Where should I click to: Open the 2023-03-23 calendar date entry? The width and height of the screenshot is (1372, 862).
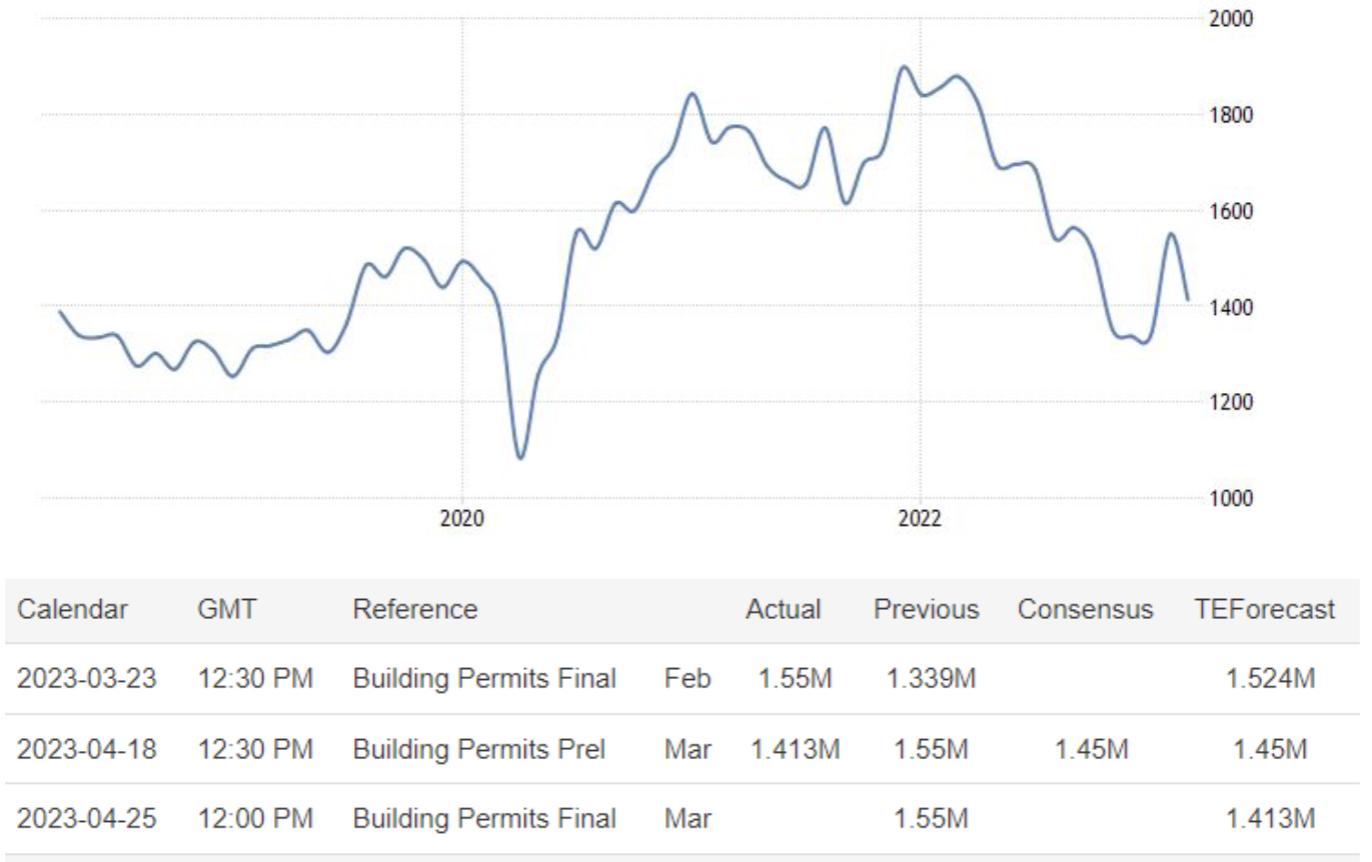click(87, 679)
